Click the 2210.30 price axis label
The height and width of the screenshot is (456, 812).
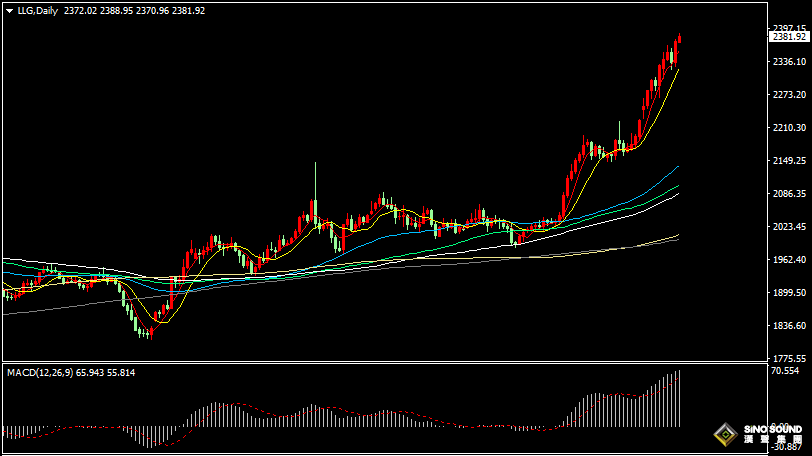point(788,128)
